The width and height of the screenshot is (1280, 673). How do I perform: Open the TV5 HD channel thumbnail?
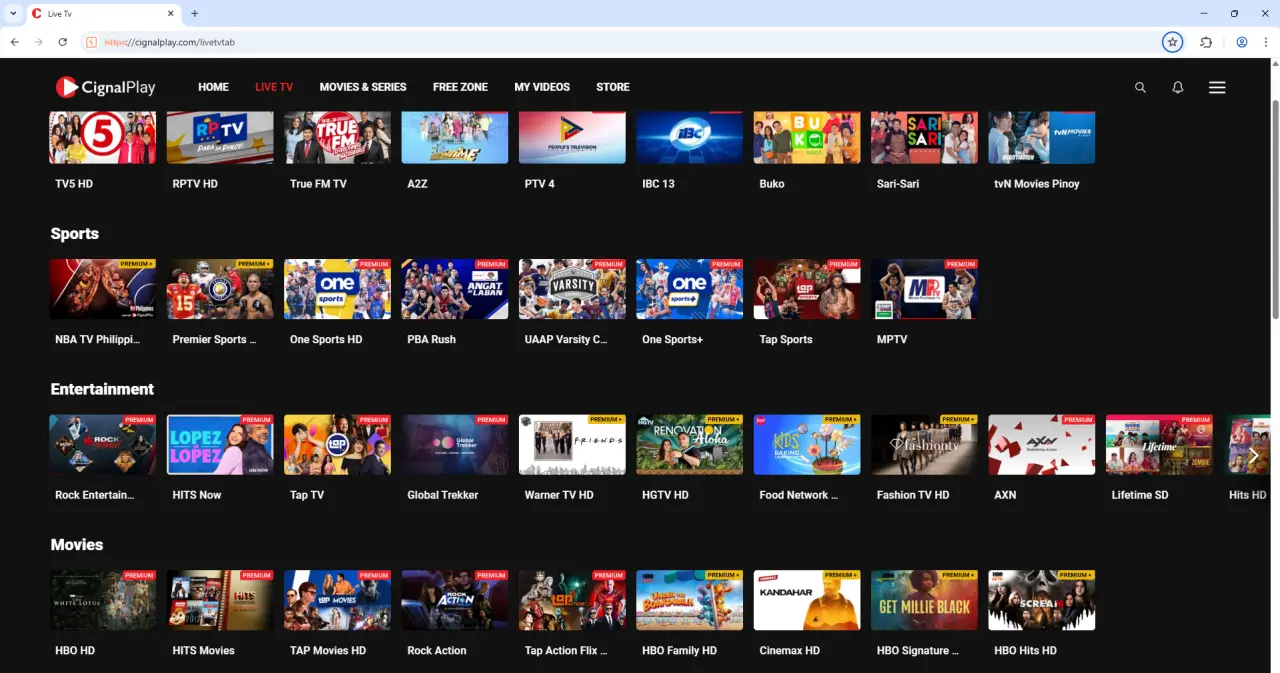103,137
